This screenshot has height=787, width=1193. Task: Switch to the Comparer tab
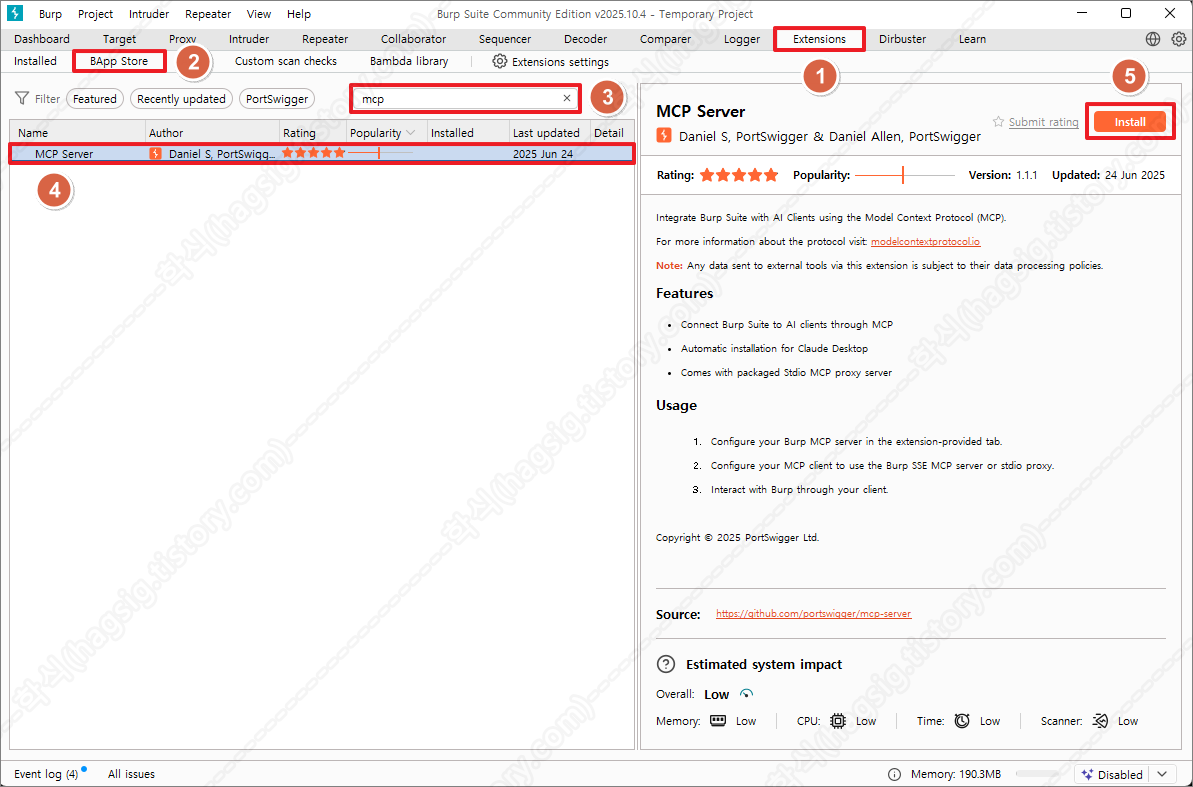pos(665,39)
